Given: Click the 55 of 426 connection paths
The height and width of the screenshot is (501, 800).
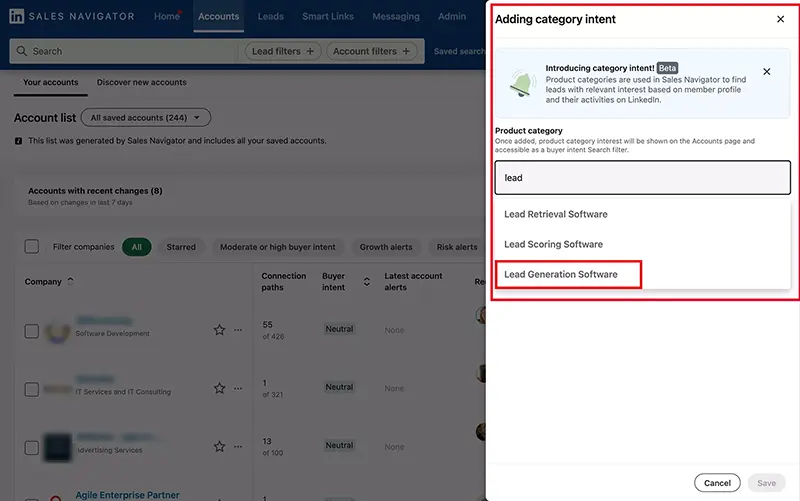Looking at the screenshot, I should (273, 330).
